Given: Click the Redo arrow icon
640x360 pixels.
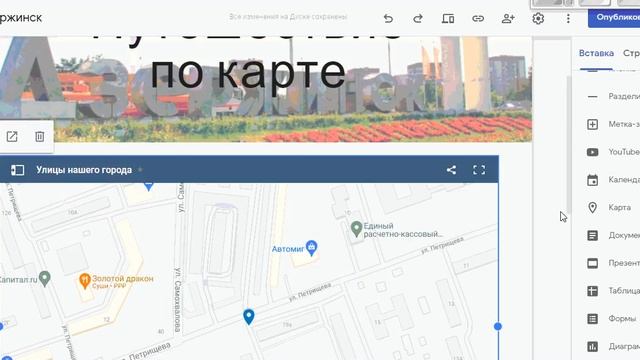Looking at the screenshot, I should pyautogui.click(x=418, y=18).
